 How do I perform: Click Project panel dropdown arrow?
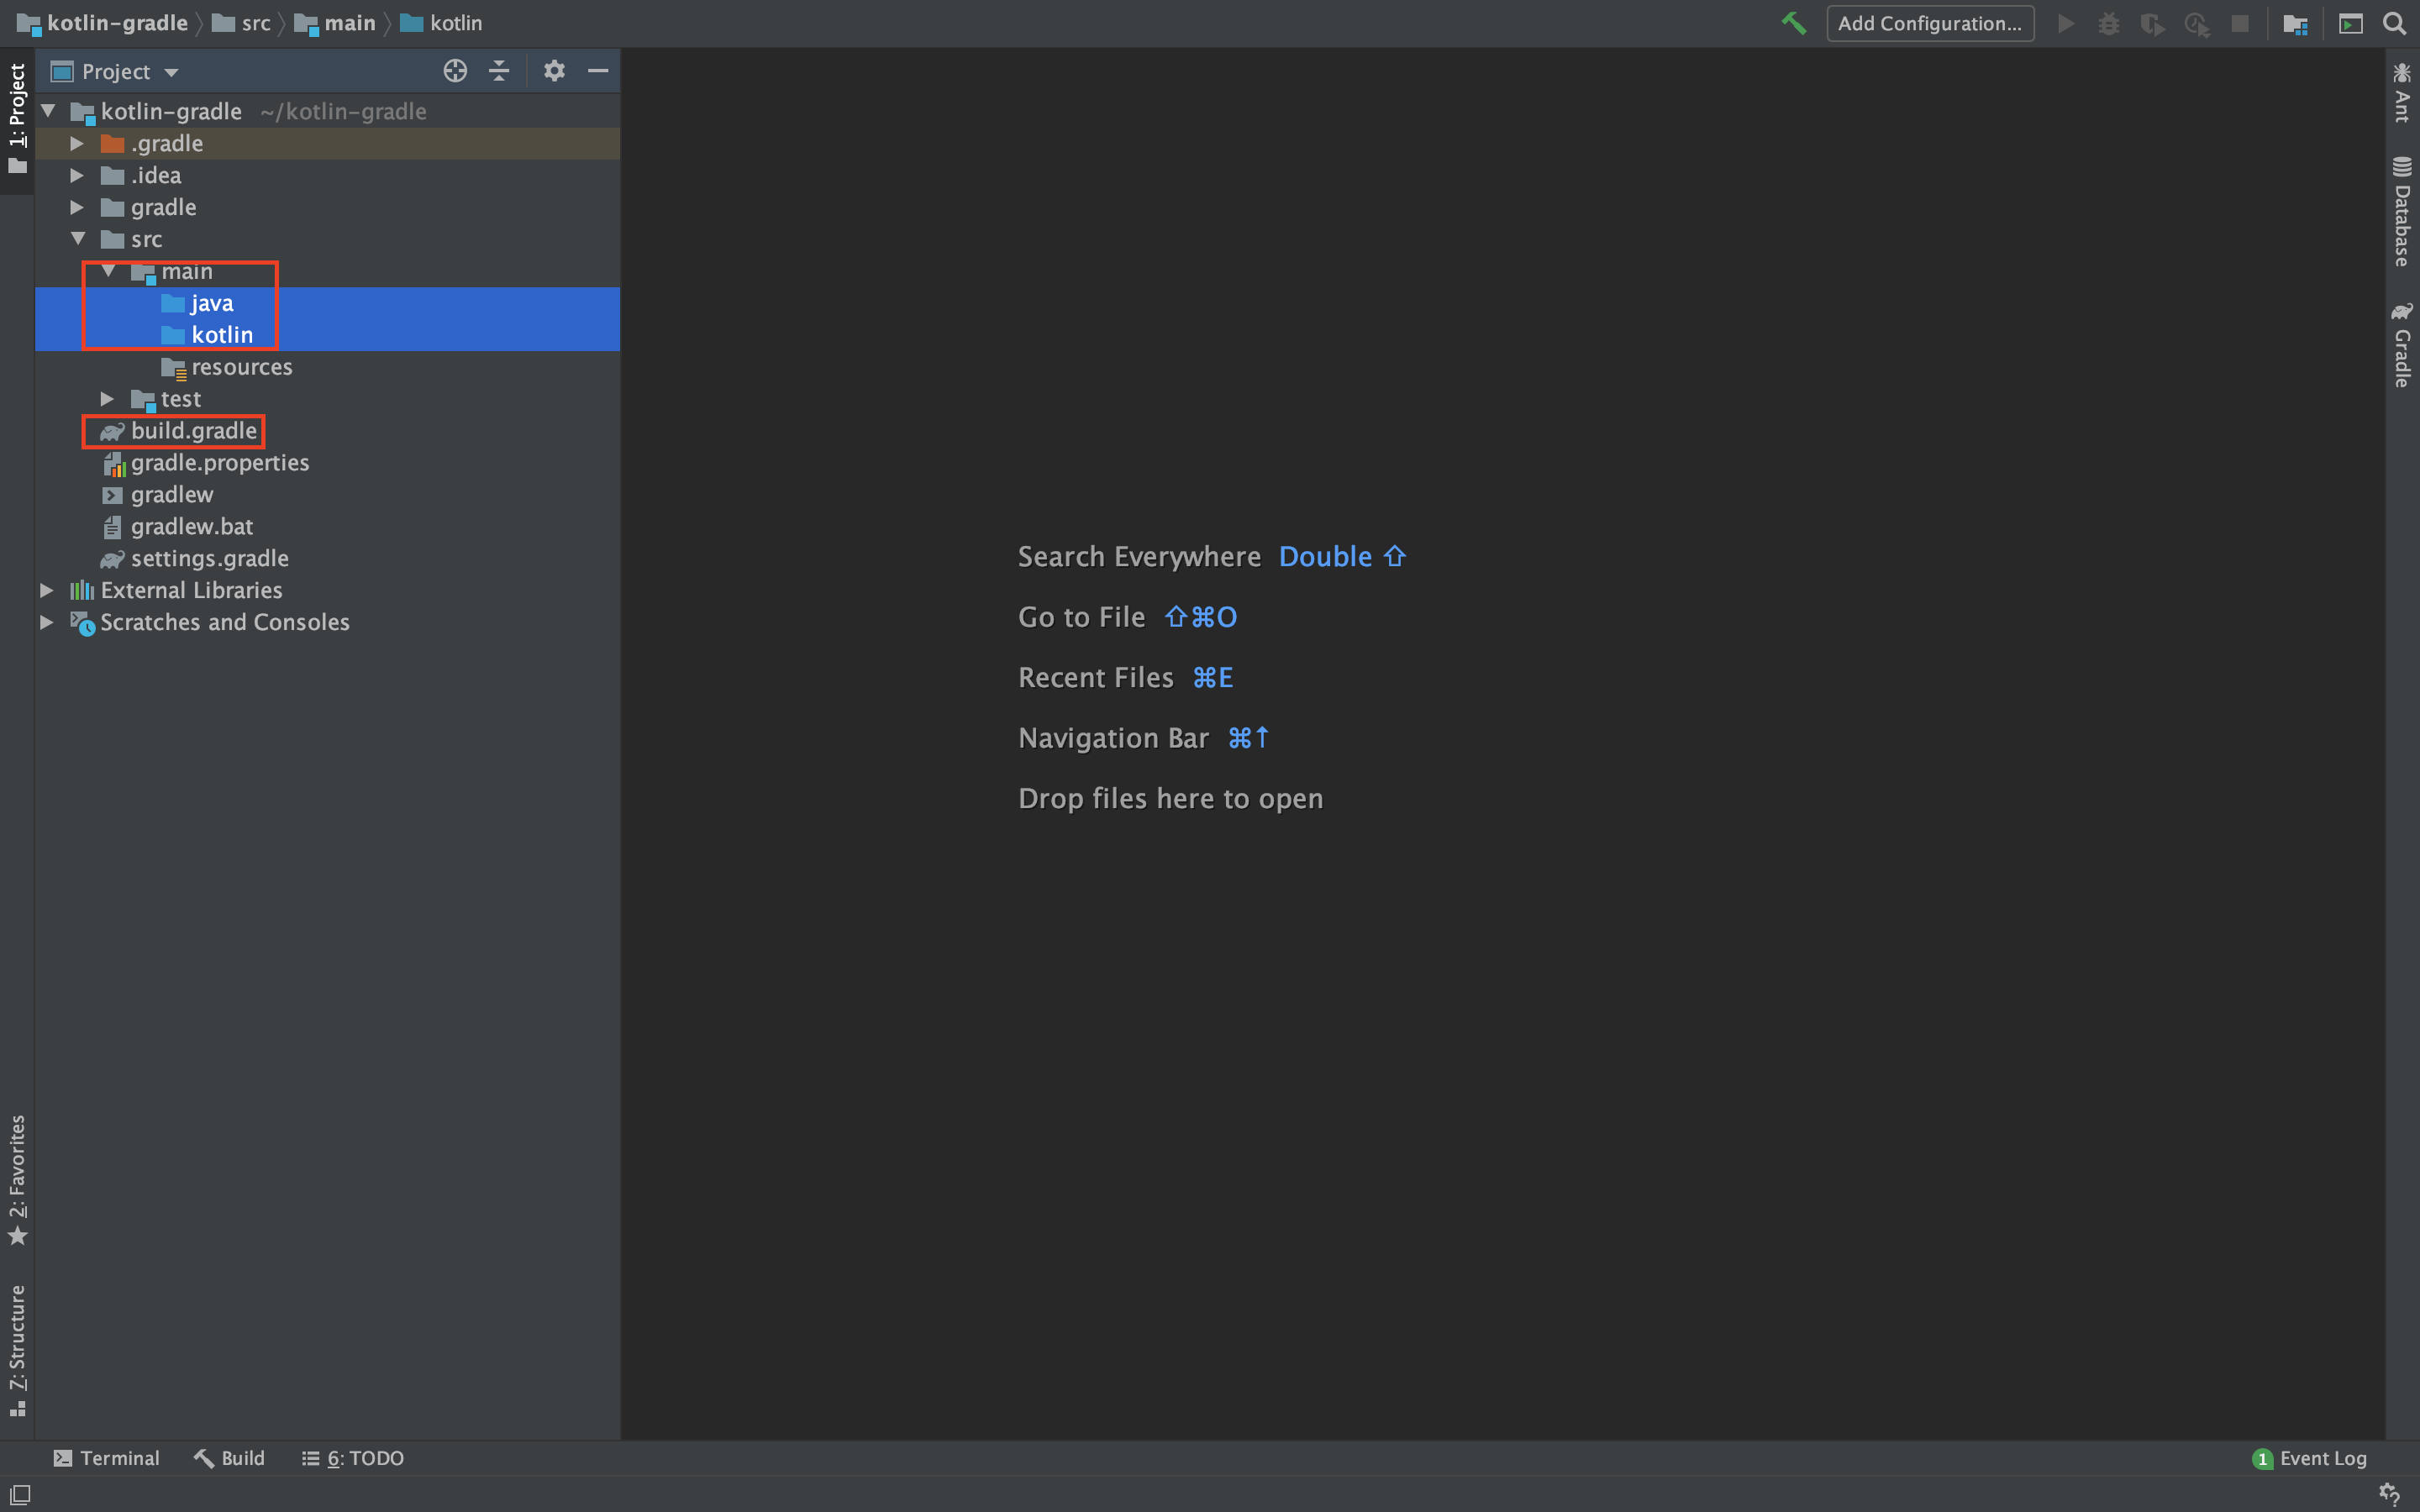pyautogui.click(x=169, y=70)
